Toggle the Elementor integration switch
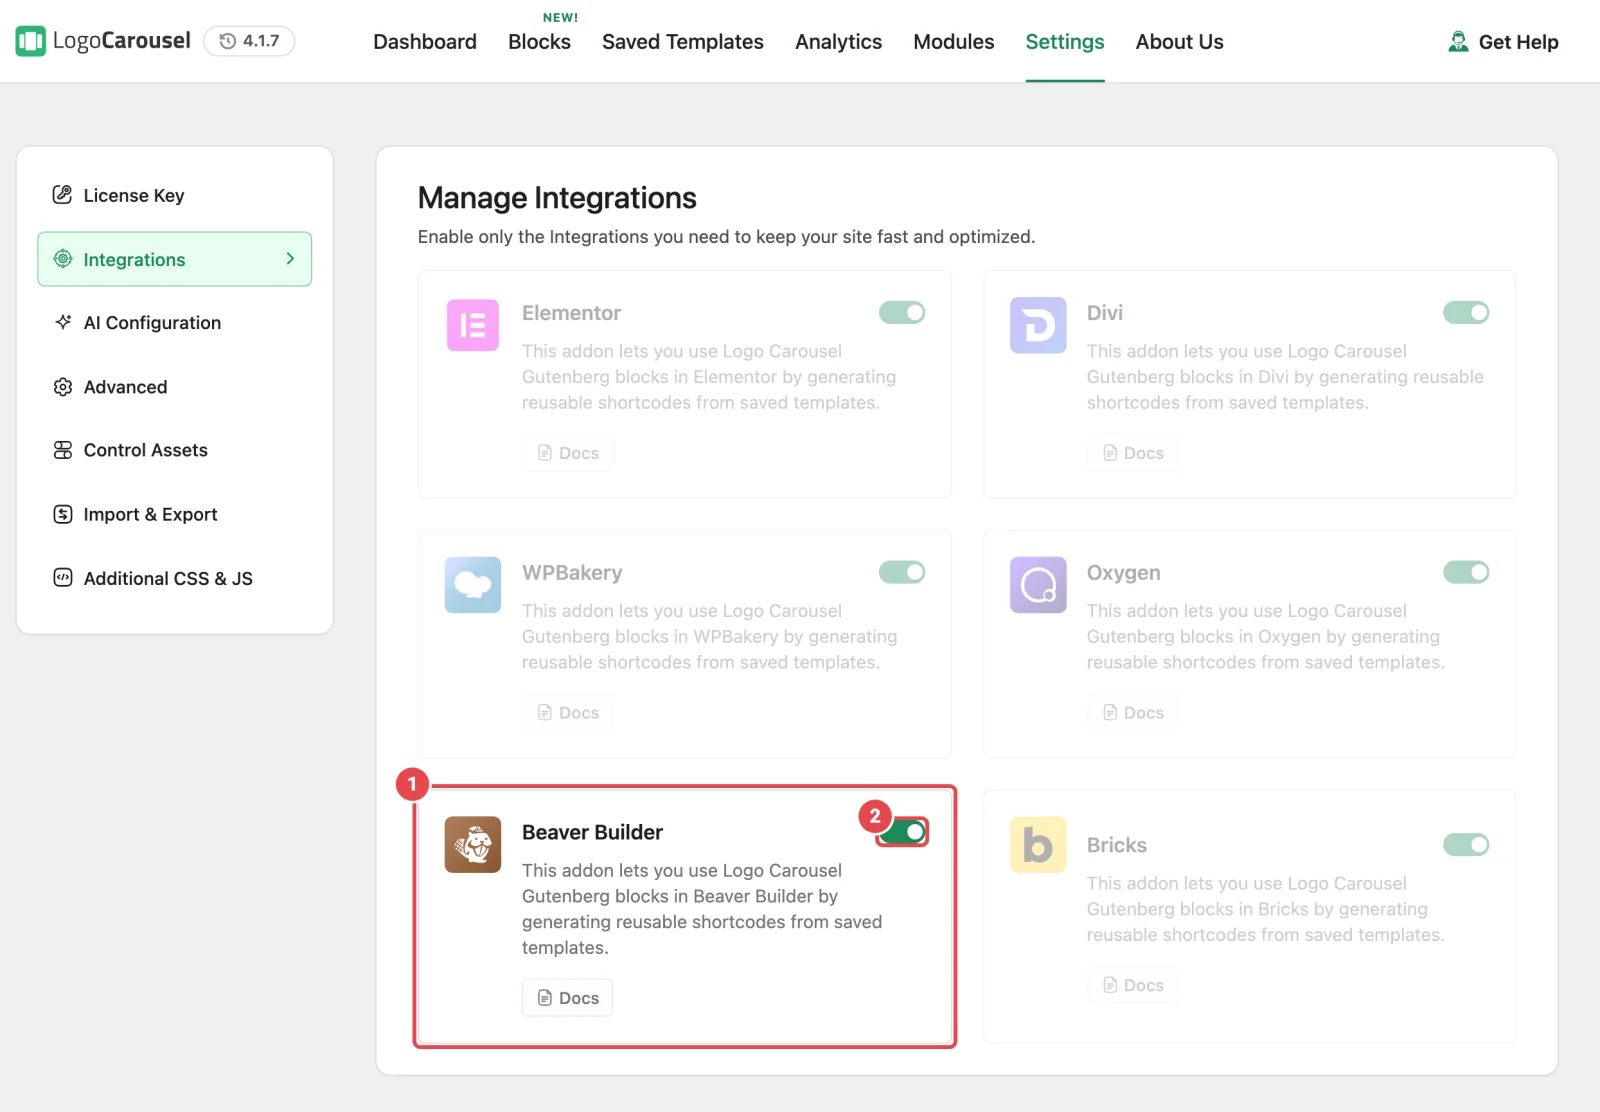Screen dimensions: 1600x1112 click(902, 313)
